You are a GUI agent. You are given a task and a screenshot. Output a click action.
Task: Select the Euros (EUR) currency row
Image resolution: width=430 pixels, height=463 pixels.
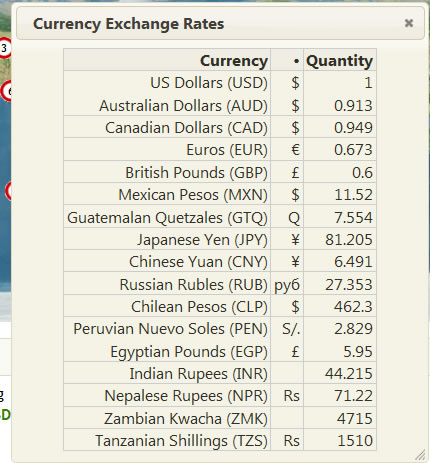pyautogui.click(x=220, y=150)
